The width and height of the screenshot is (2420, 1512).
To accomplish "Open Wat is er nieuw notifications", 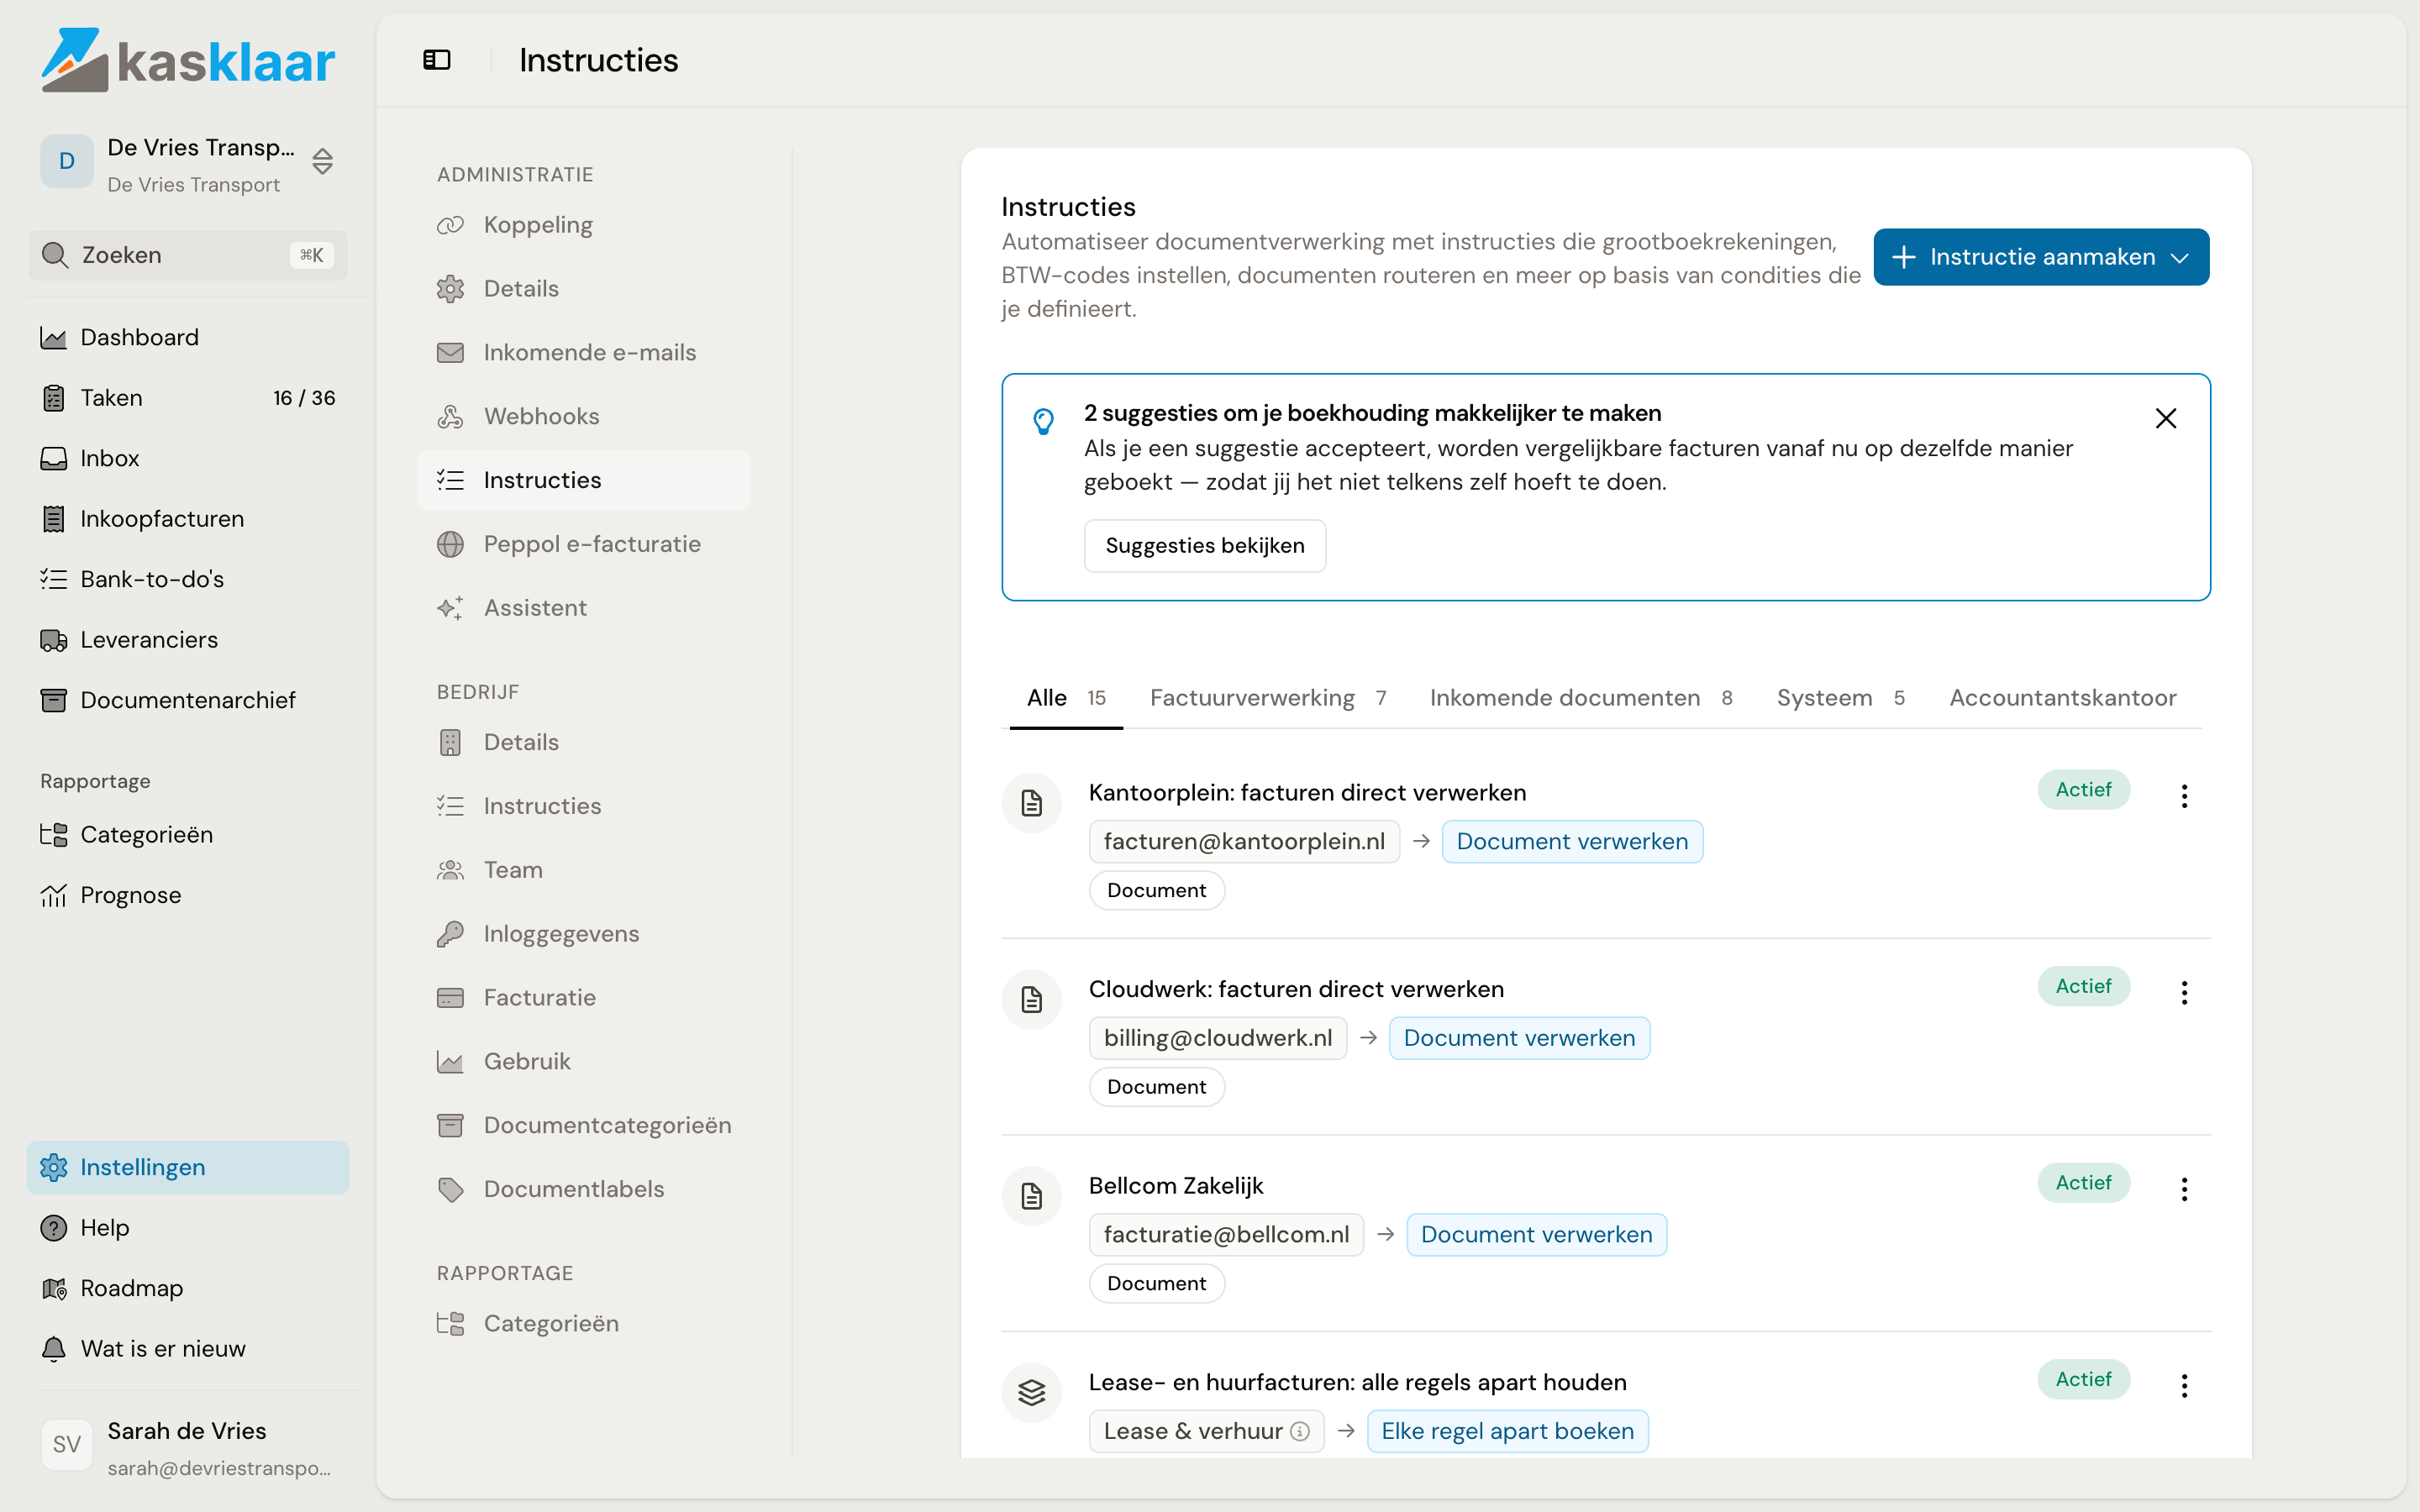I will [188, 1349].
